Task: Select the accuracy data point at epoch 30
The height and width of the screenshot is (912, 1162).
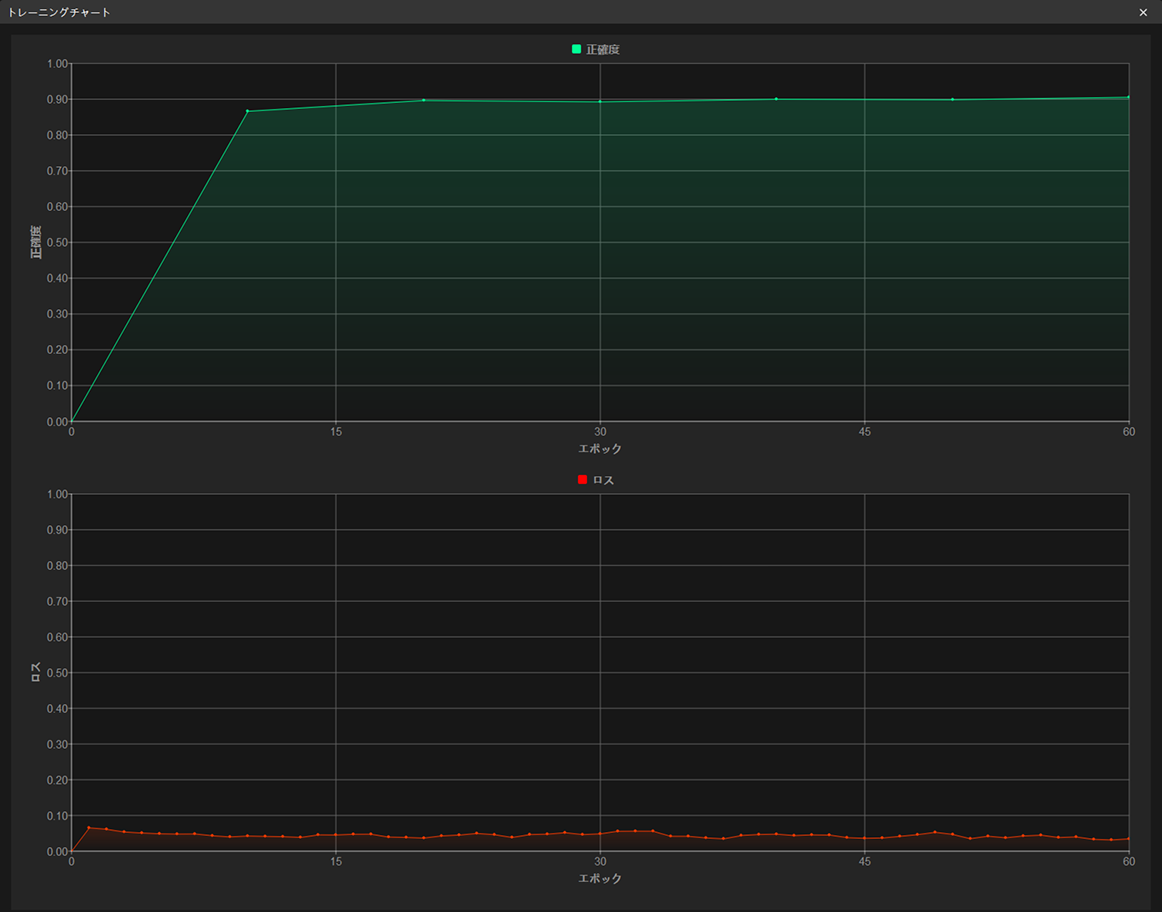Action: point(600,101)
